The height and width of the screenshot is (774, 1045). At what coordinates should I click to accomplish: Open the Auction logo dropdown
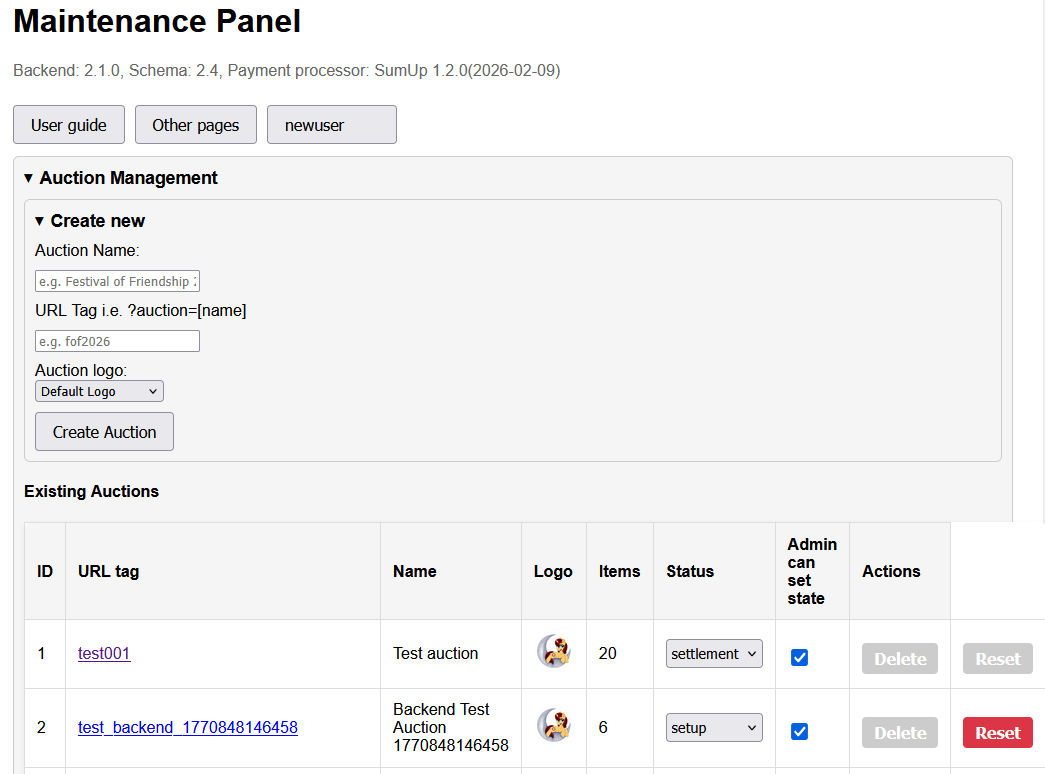pyautogui.click(x=99, y=391)
